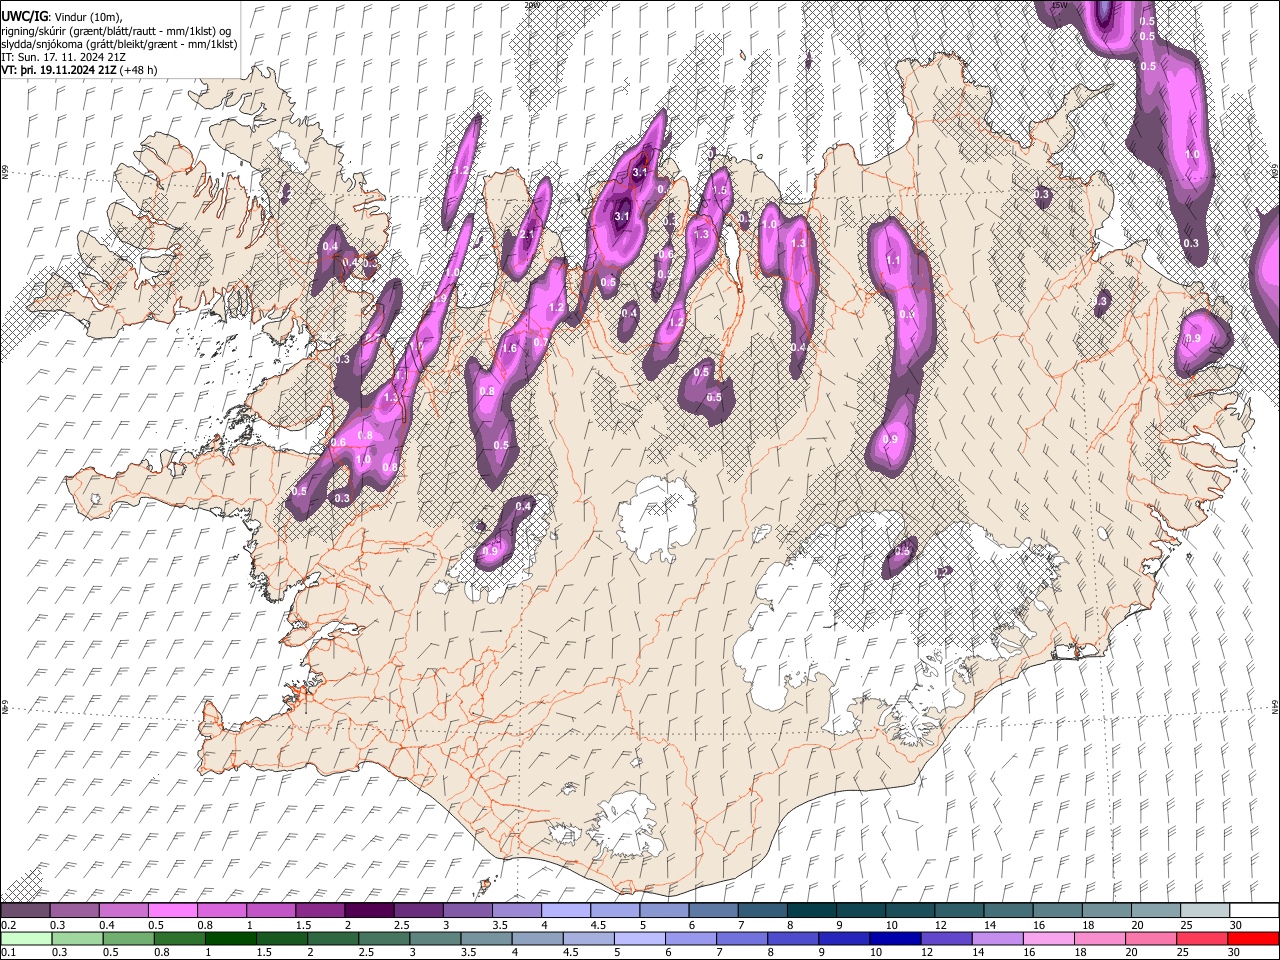1280x960 pixels.
Task: Select the deep blue 10 rain legend swatch
Action: 895,938
